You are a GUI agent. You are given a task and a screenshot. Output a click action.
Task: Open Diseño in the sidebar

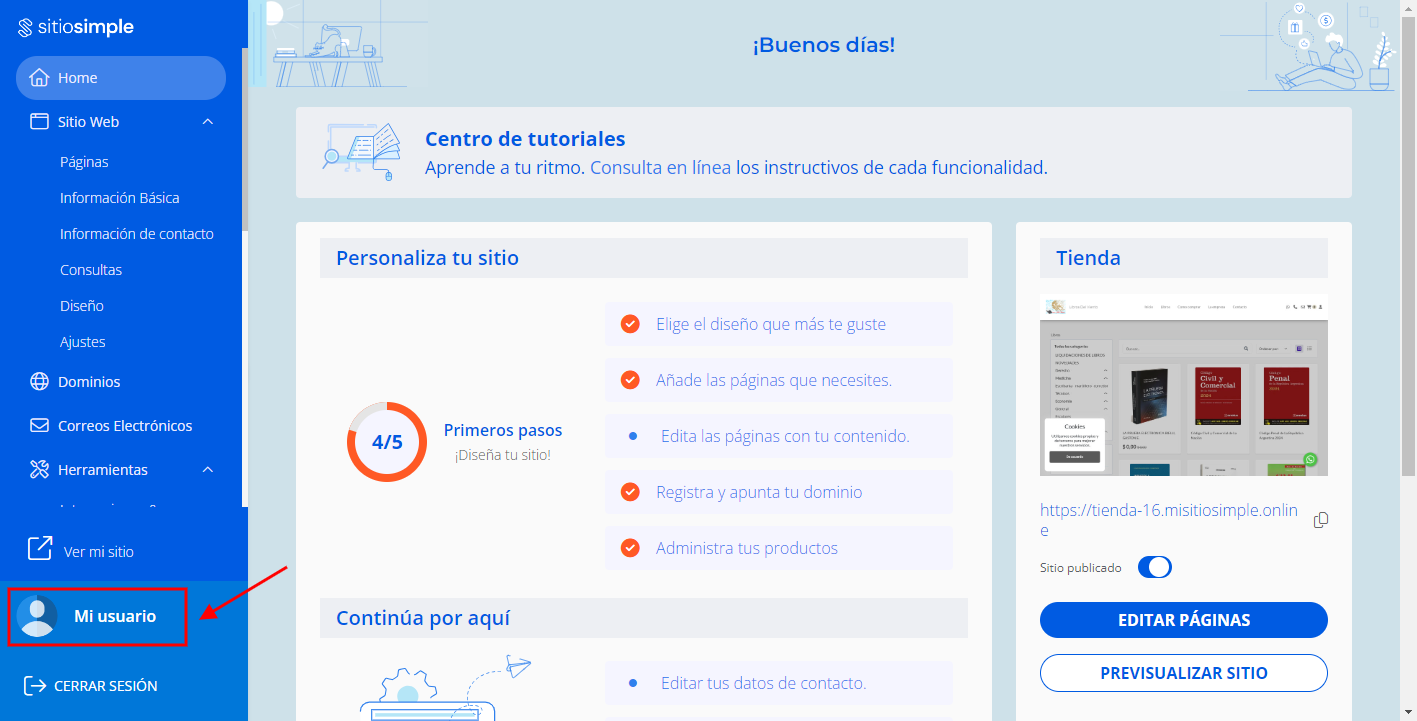click(x=82, y=306)
